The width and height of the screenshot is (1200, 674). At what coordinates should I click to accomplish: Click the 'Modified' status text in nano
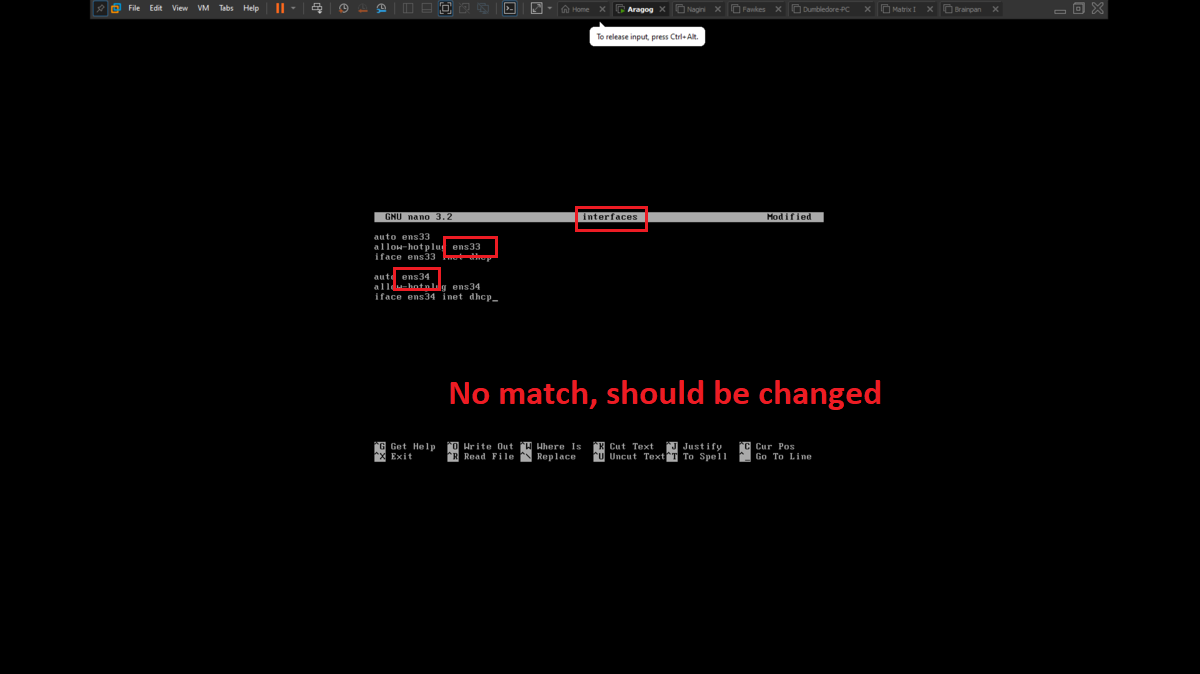click(789, 217)
